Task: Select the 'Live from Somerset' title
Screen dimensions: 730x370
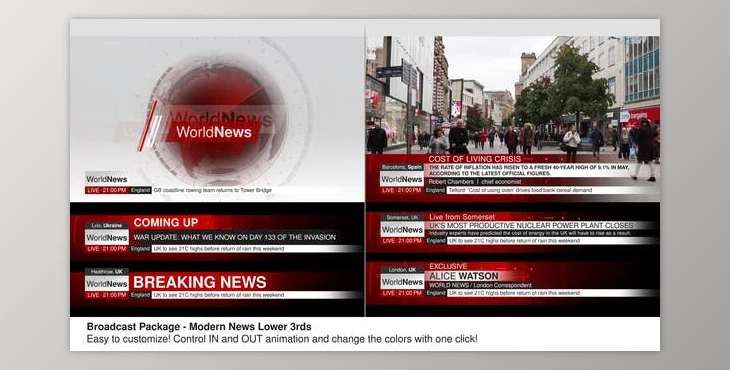Action: point(462,217)
